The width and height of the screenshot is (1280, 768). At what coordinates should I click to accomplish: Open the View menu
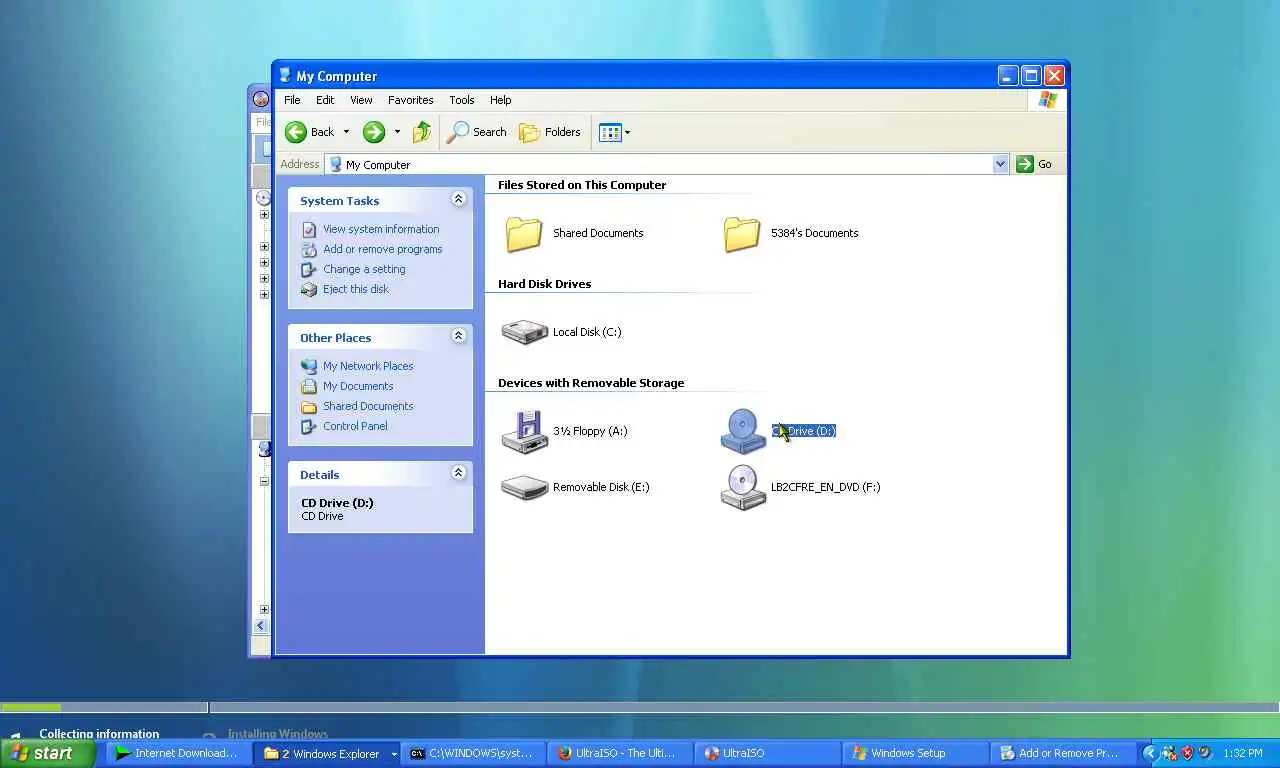pyautogui.click(x=361, y=100)
